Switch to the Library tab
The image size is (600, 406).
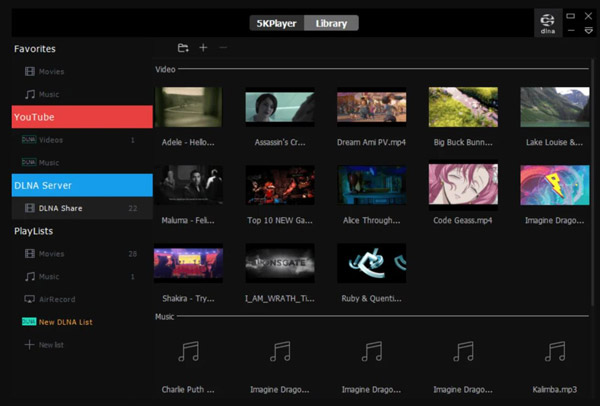click(x=331, y=23)
